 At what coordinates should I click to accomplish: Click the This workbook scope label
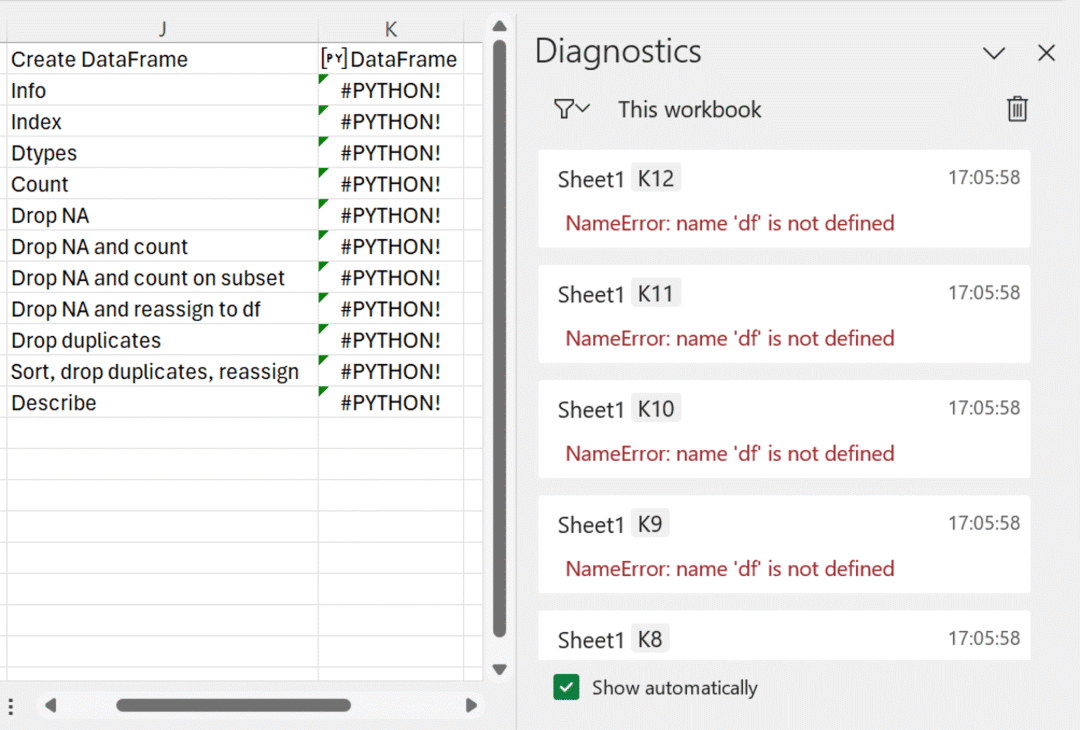point(689,110)
